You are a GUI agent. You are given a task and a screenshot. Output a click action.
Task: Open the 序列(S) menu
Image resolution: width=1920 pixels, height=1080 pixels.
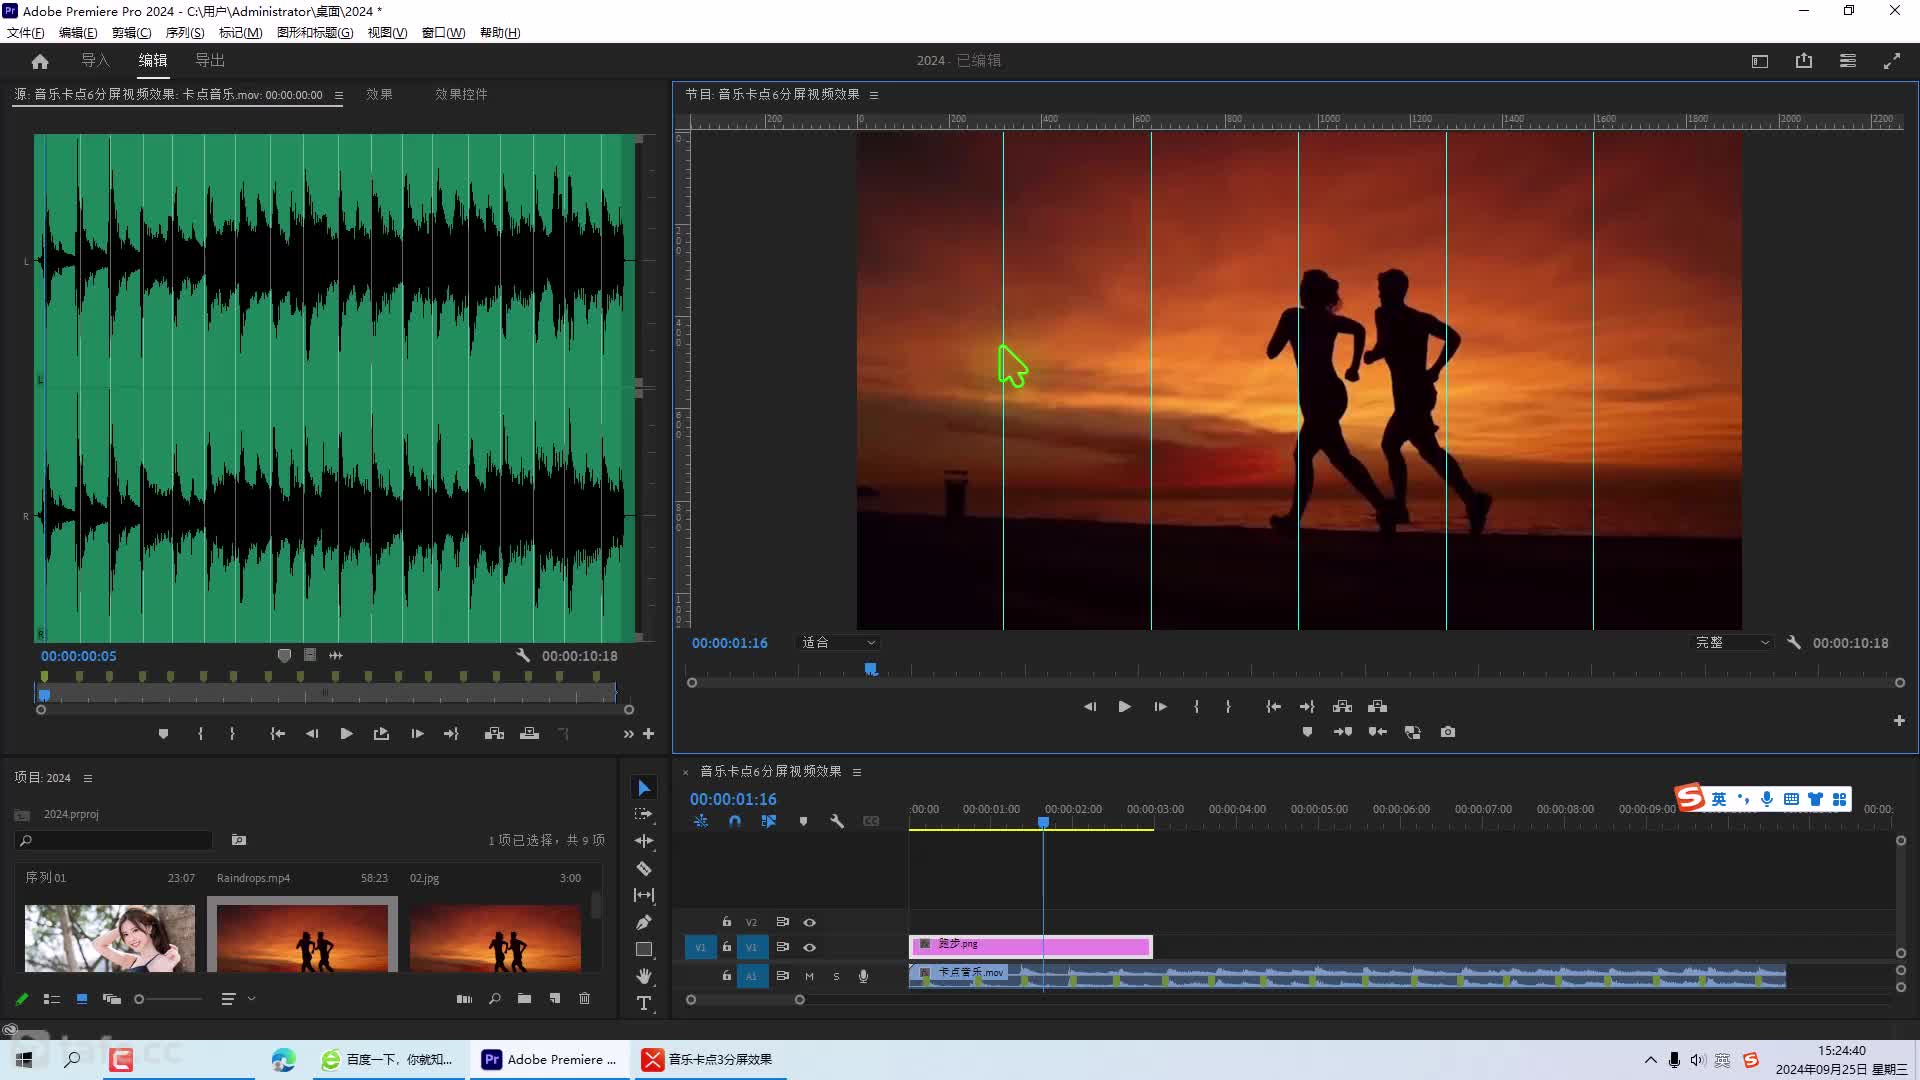pyautogui.click(x=185, y=32)
